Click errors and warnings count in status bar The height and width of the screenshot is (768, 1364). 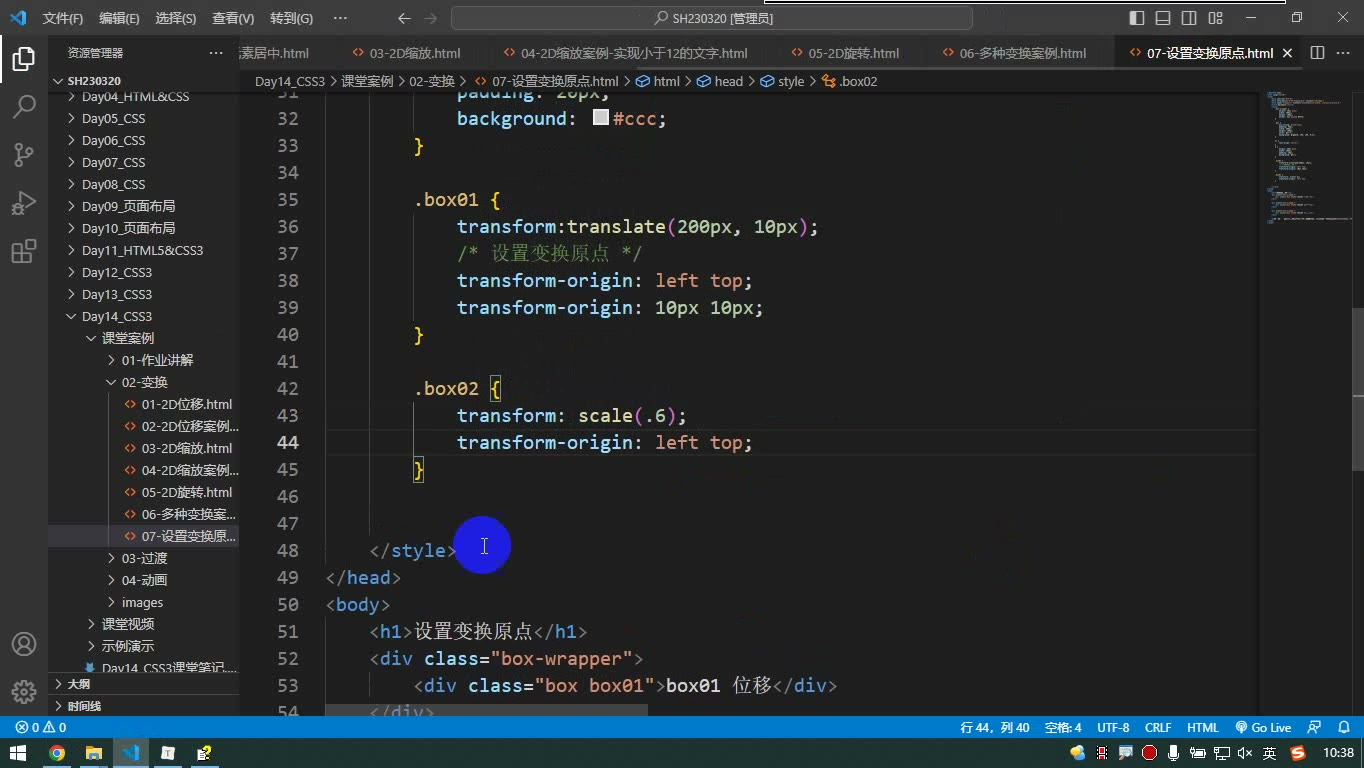click(x=41, y=728)
